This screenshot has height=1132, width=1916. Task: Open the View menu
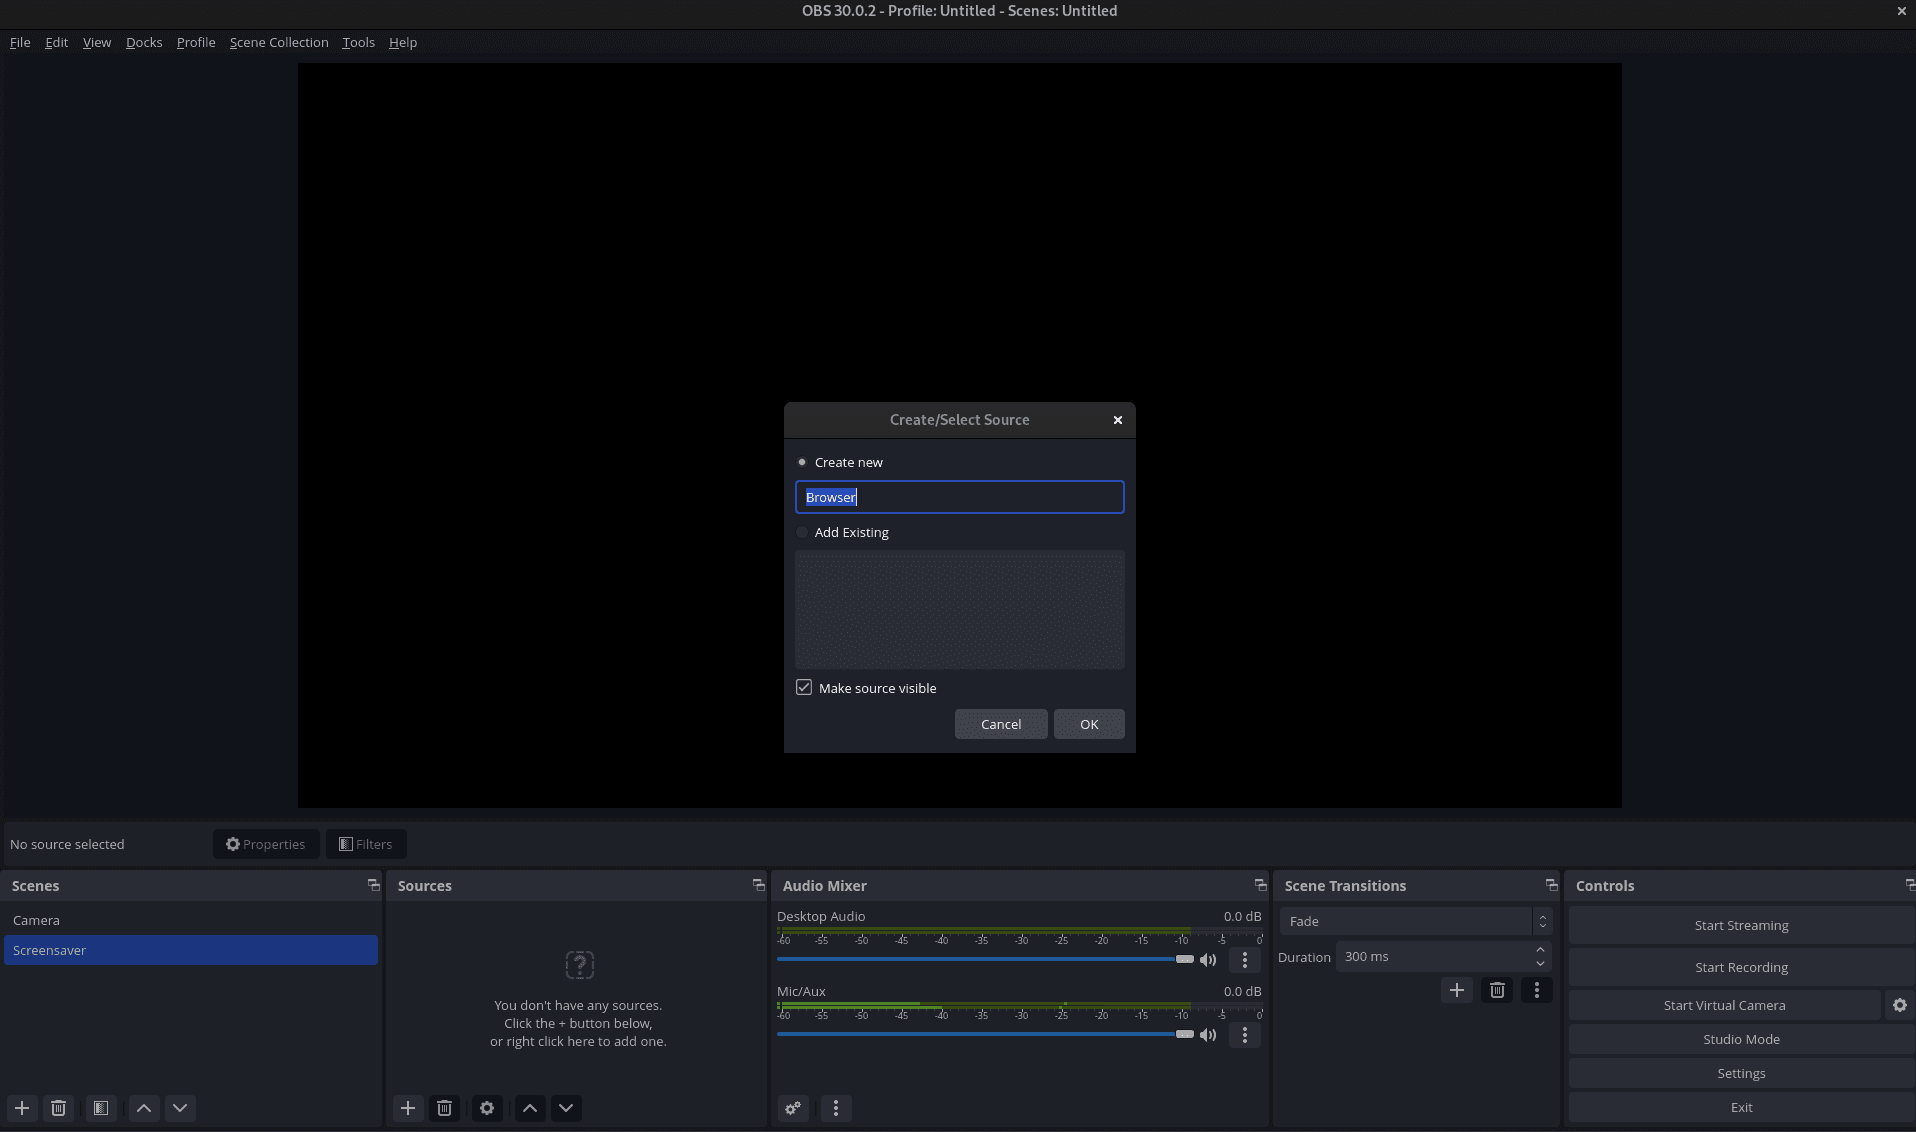(x=96, y=42)
